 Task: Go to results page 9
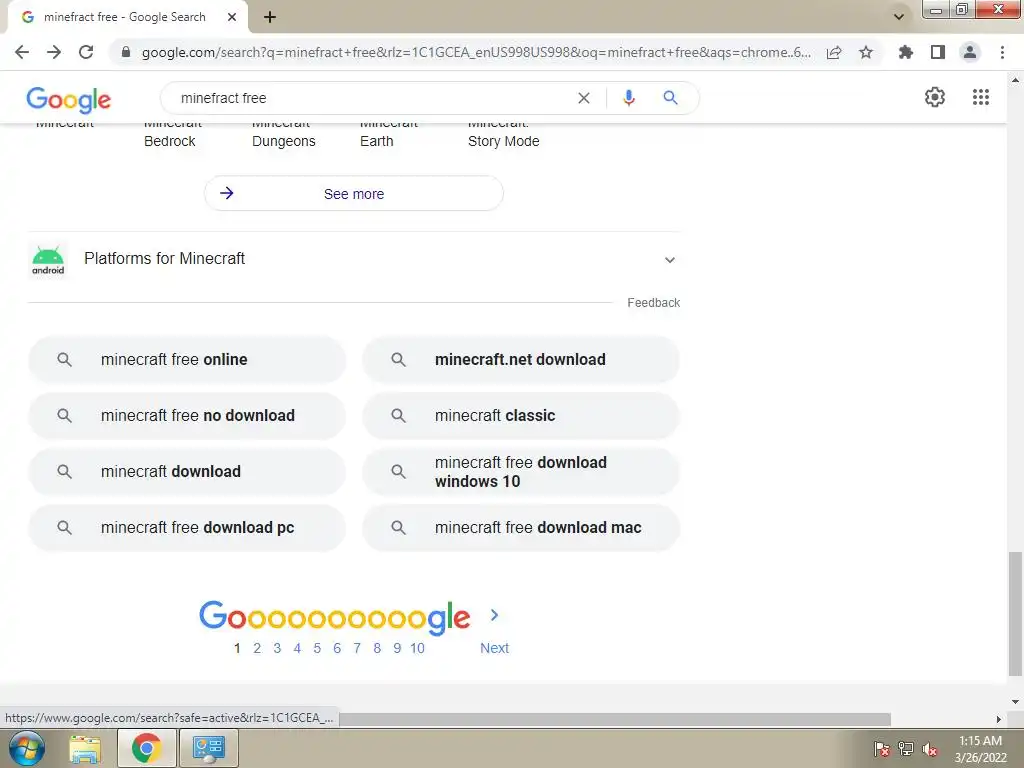(x=397, y=648)
